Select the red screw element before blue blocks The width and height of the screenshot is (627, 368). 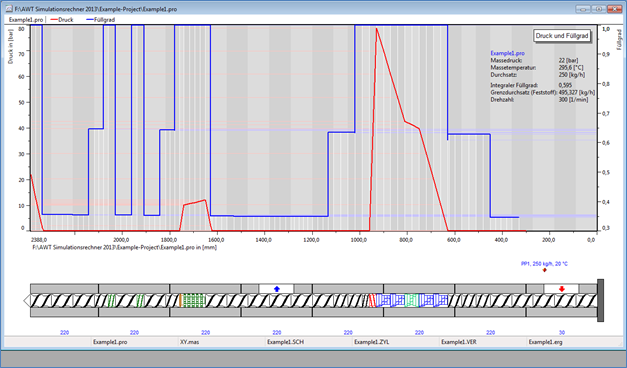click(372, 300)
